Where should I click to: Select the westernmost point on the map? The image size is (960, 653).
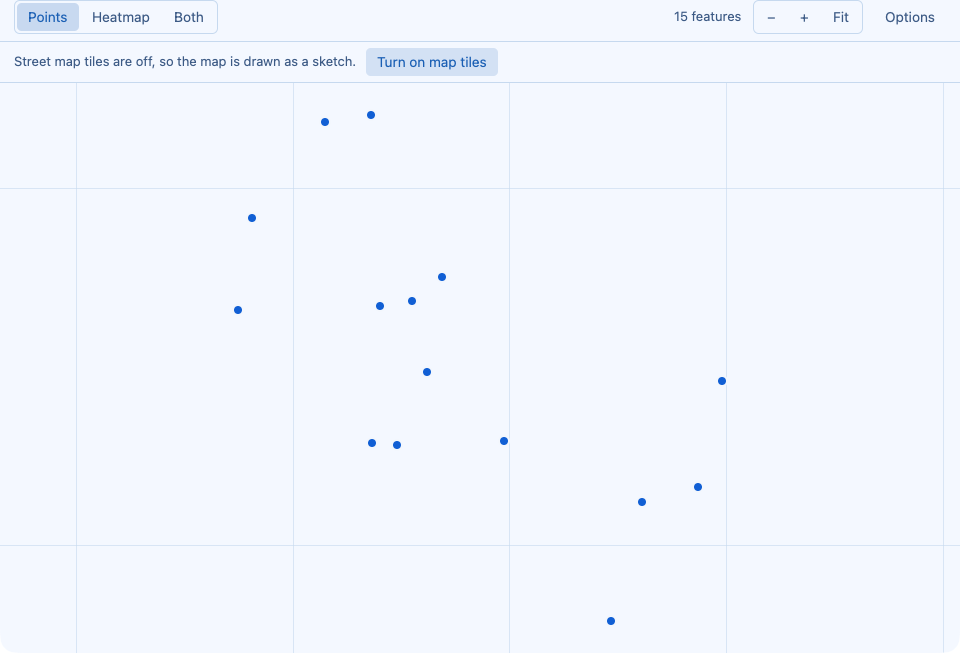pyautogui.click(x=238, y=310)
